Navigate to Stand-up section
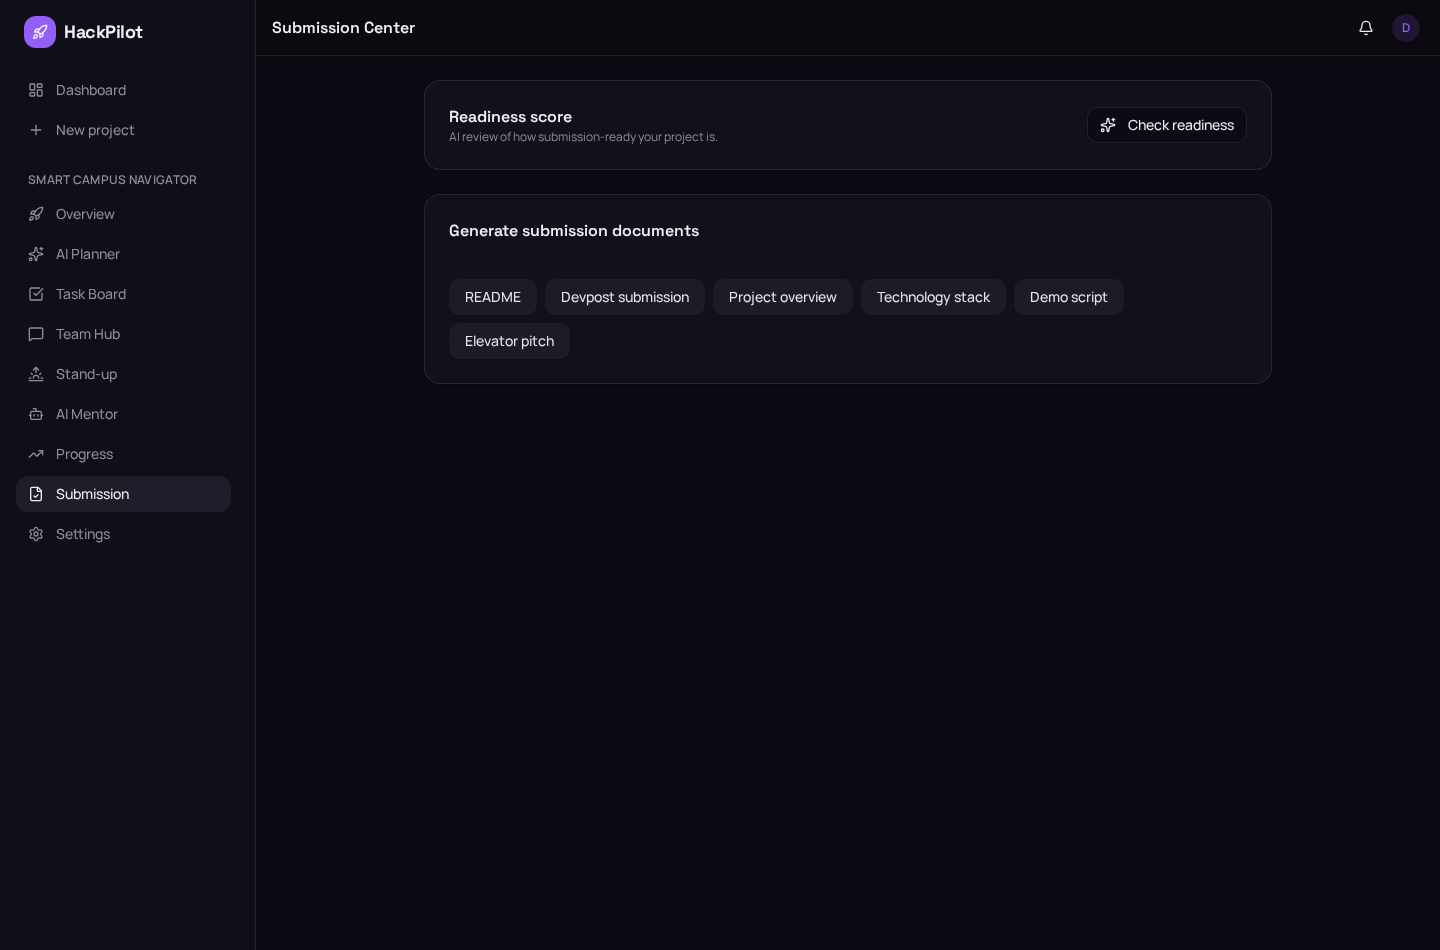This screenshot has height=950, width=1440. pos(123,374)
